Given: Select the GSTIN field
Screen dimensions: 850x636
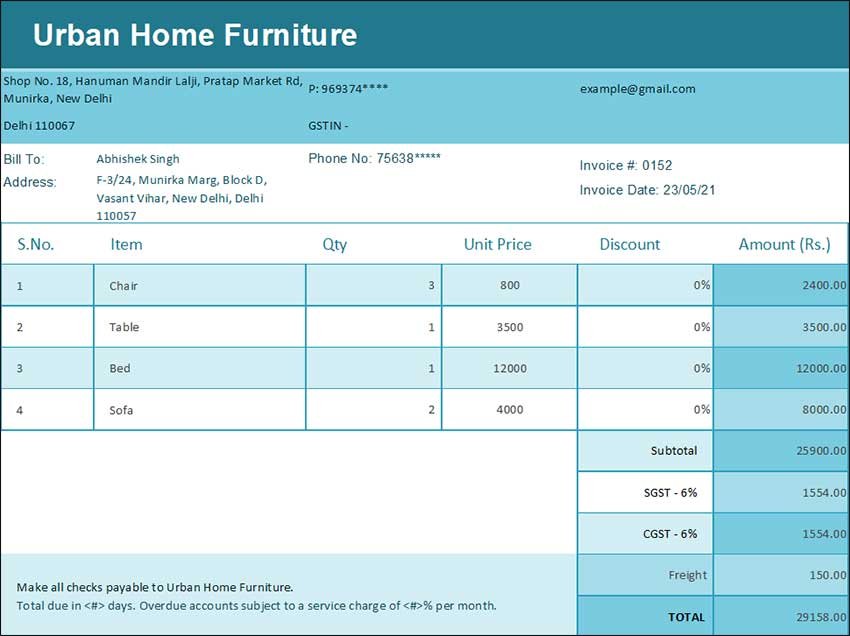Looking at the screenshot, I should (328, 126).
